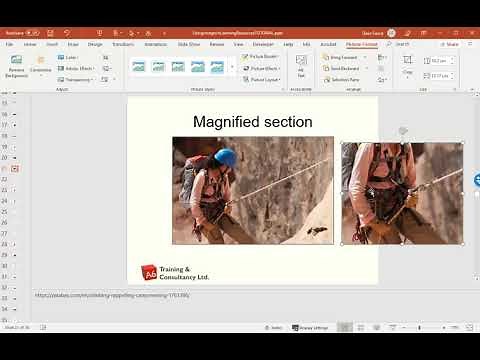This screenshot has width=480, height=360.
Task: Open the Design tab
Action: pyautogui.click(x=95, y=44)
